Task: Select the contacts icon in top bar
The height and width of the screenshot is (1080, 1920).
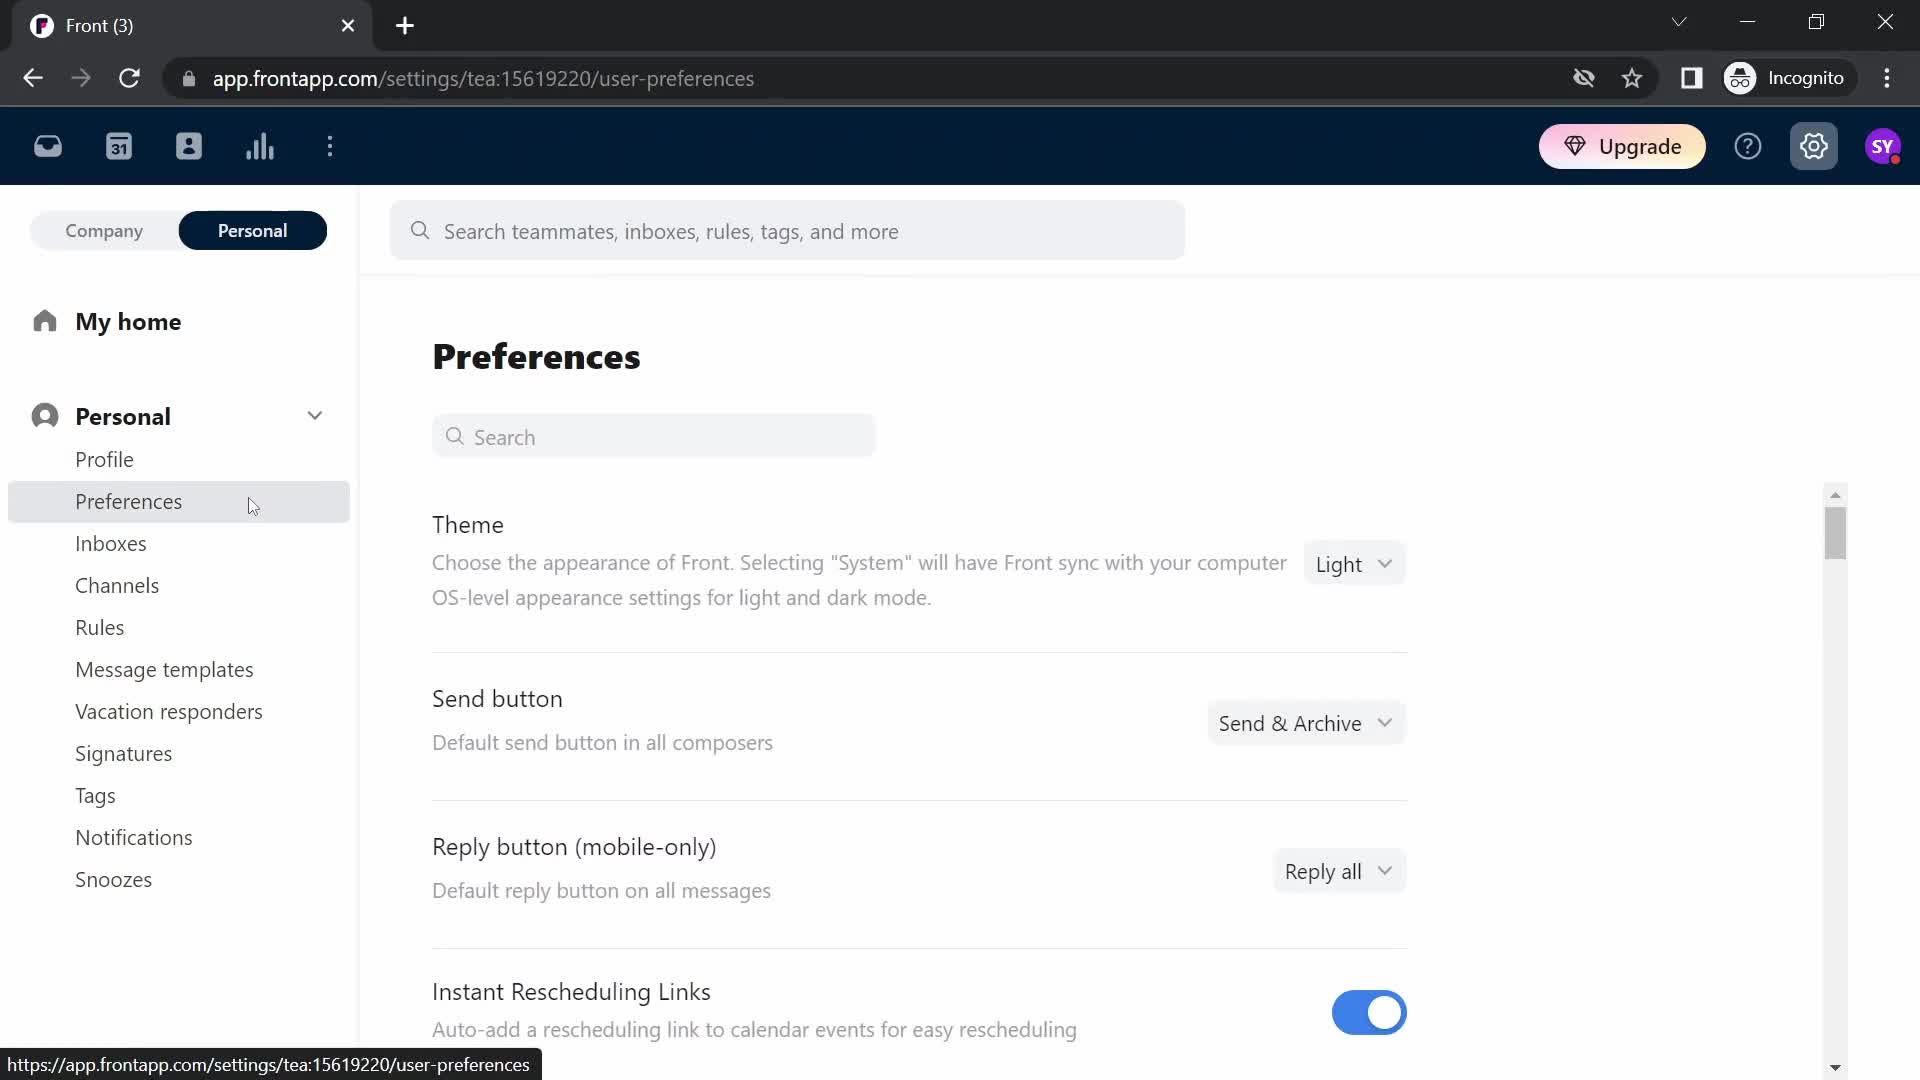Action: point(189,146)
